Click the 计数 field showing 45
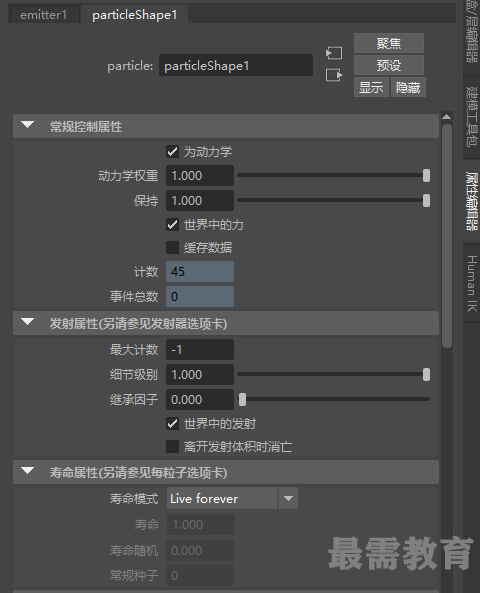The image size is (480, 593). point(200,272)
